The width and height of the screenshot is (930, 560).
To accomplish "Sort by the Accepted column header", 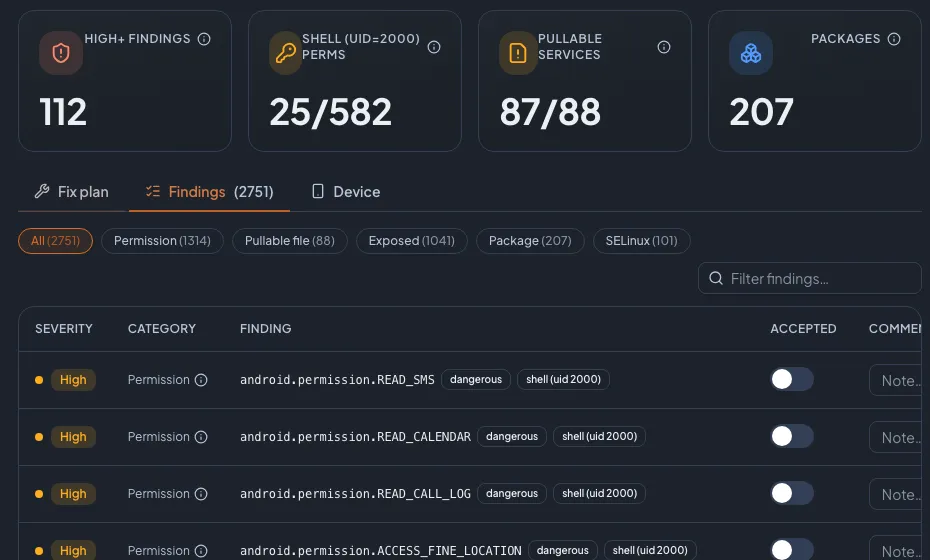I will (x=803, y=329).
